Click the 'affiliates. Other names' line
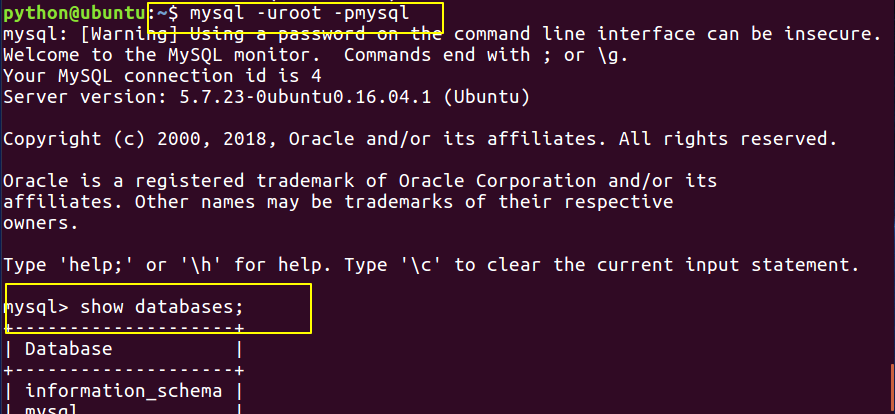 click(x=338, y=202)
